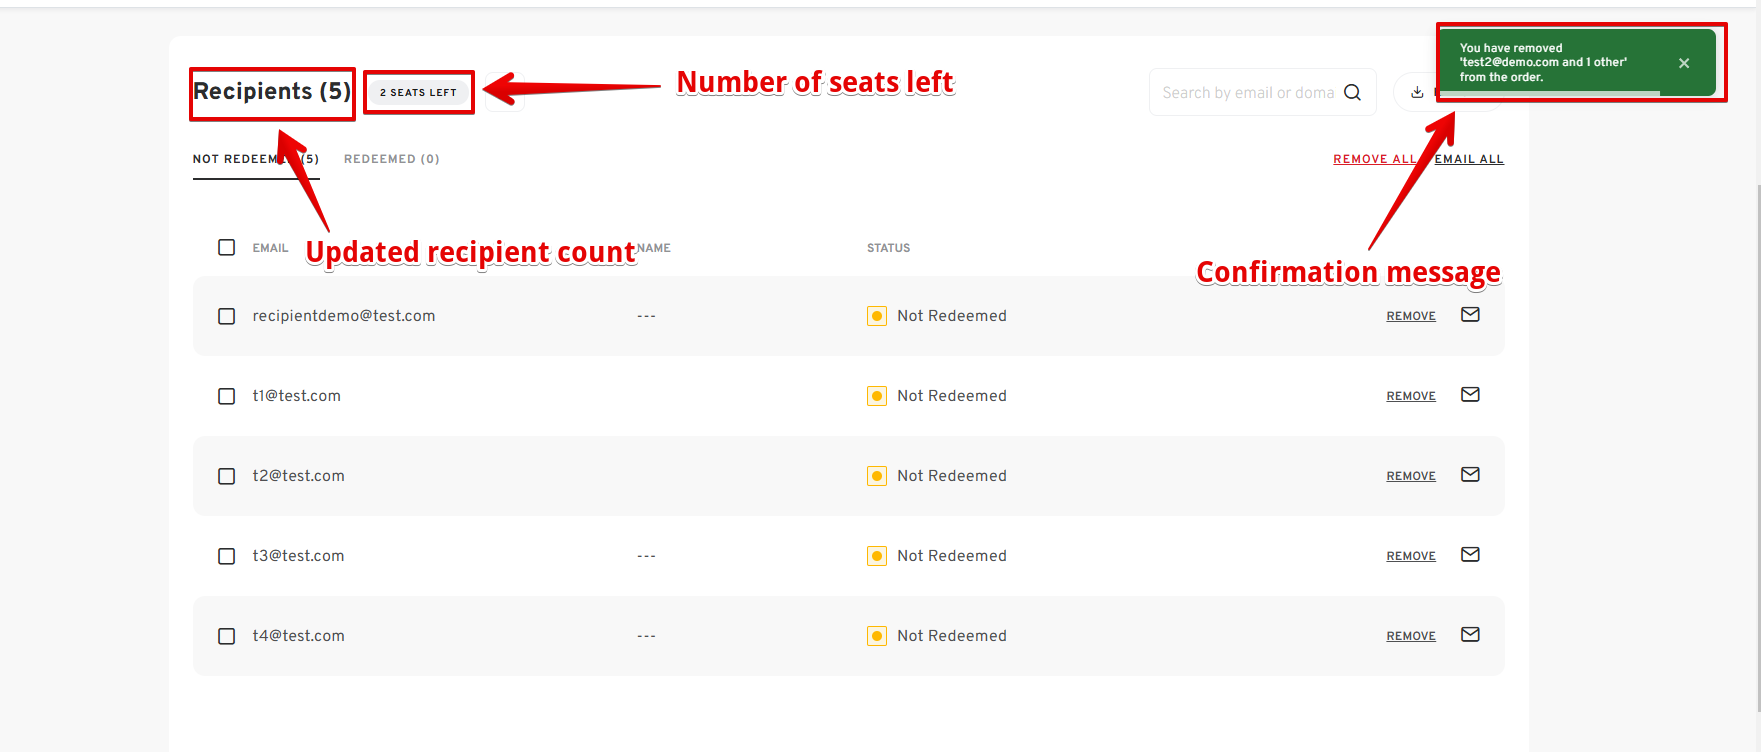Click envelope icon in t3@test.com row

(x=1470, y=554)
